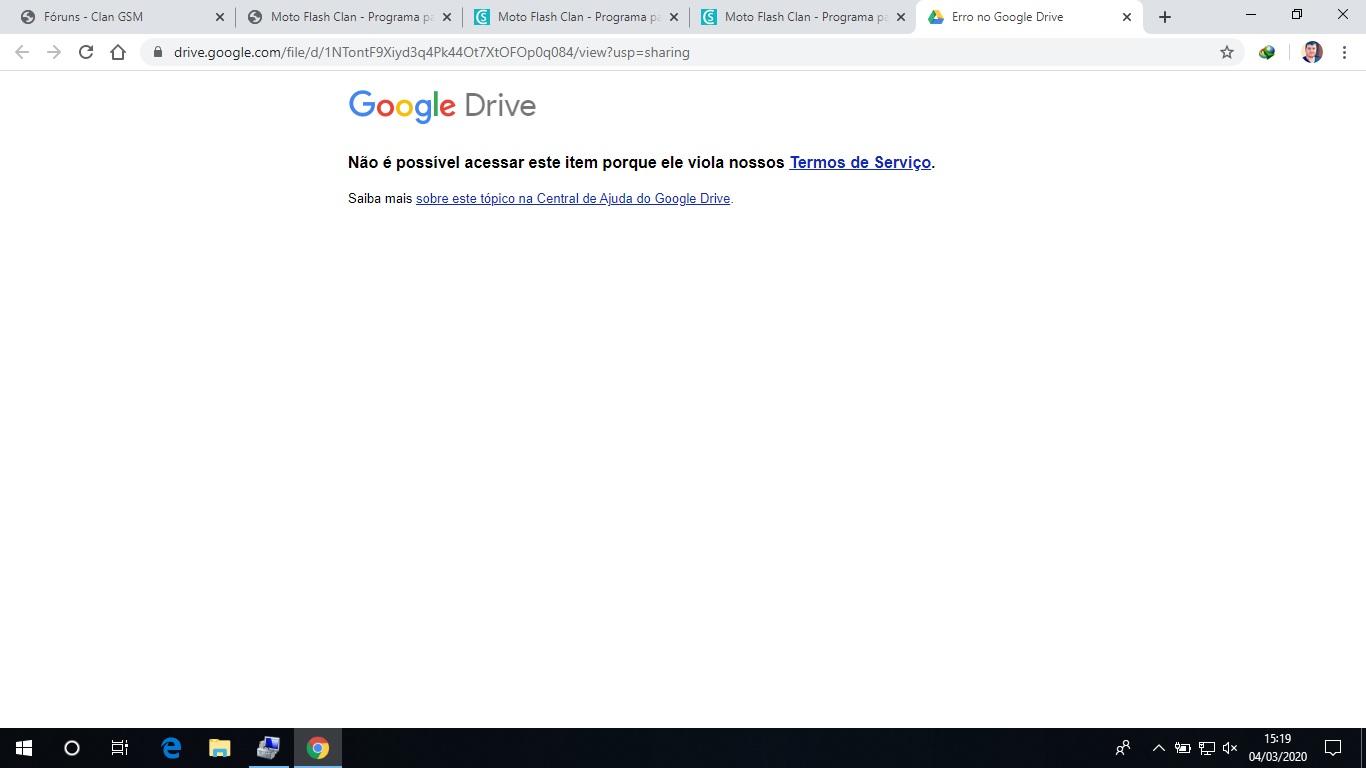The image size is (1366, 768).
Task: Open the Central de Ajuda do Google Drive link
Action: pos(573,198)
